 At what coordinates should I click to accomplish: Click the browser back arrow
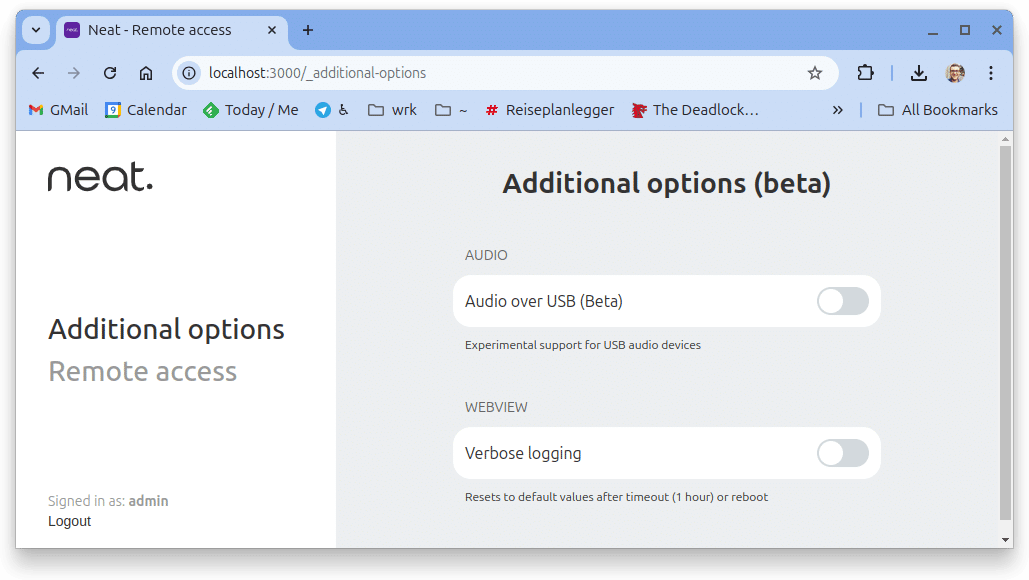[38, 73]
